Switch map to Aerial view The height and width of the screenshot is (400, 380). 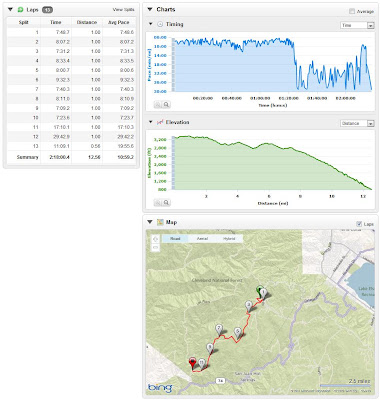click(x=202, y=239)
